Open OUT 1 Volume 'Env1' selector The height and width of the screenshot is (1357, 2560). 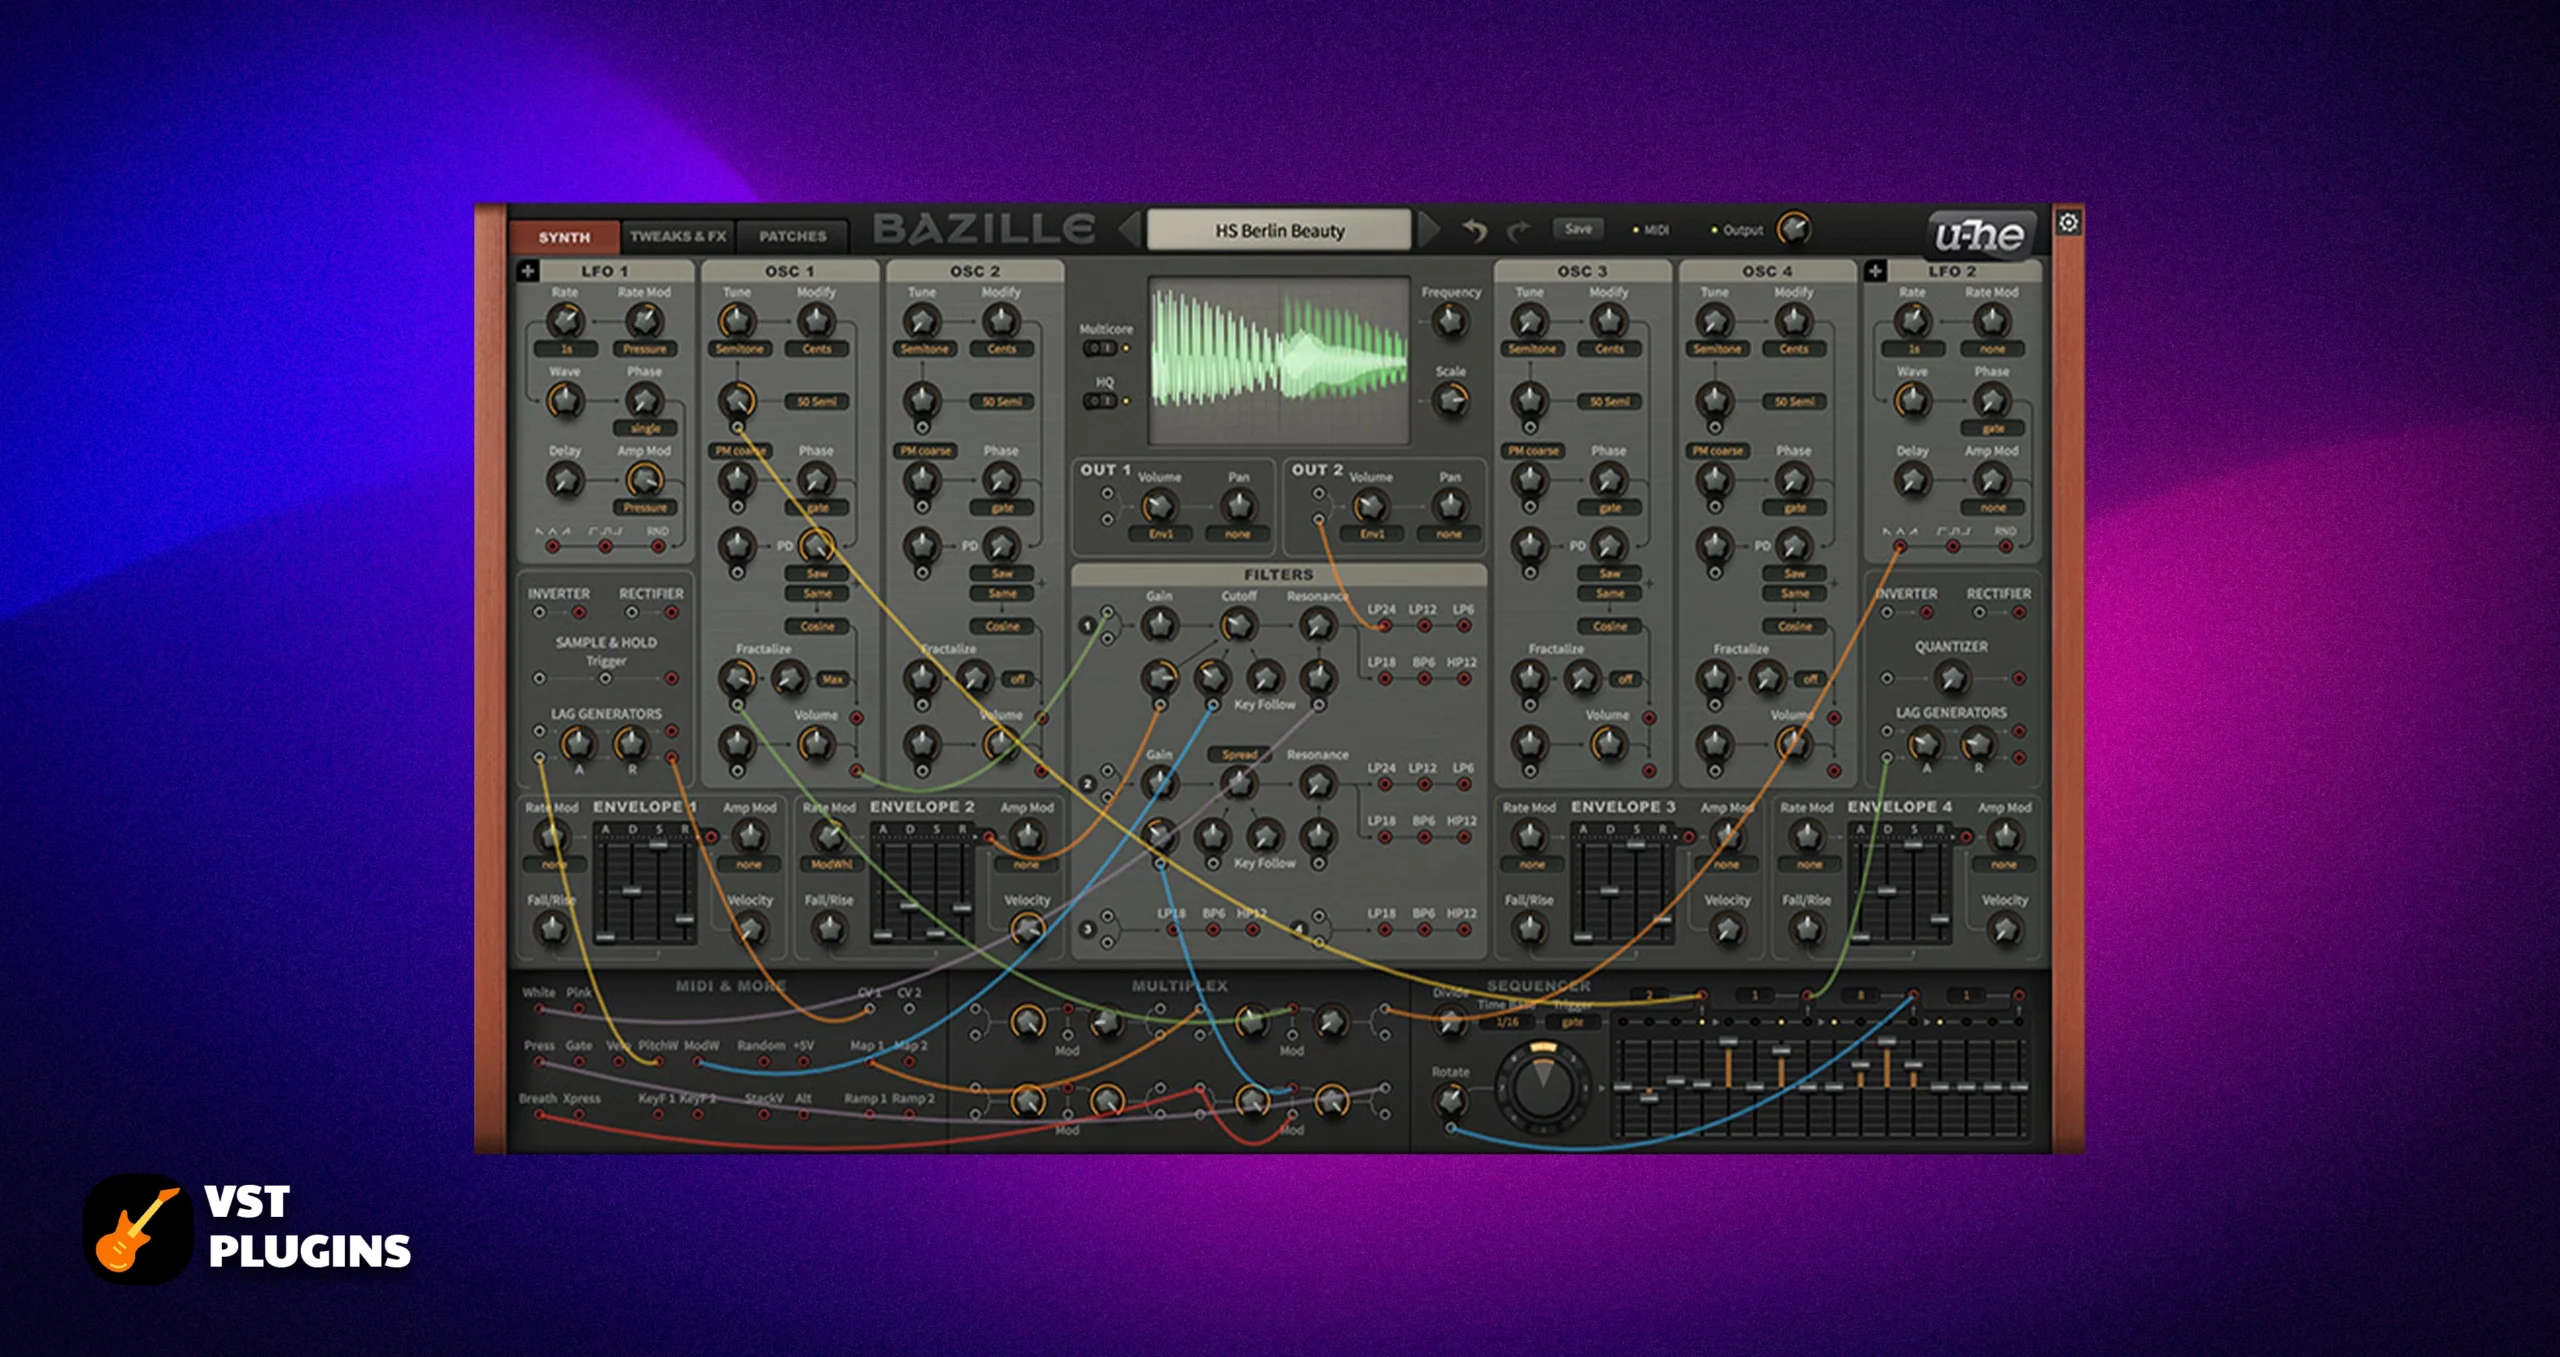[x=1160, y=534]
